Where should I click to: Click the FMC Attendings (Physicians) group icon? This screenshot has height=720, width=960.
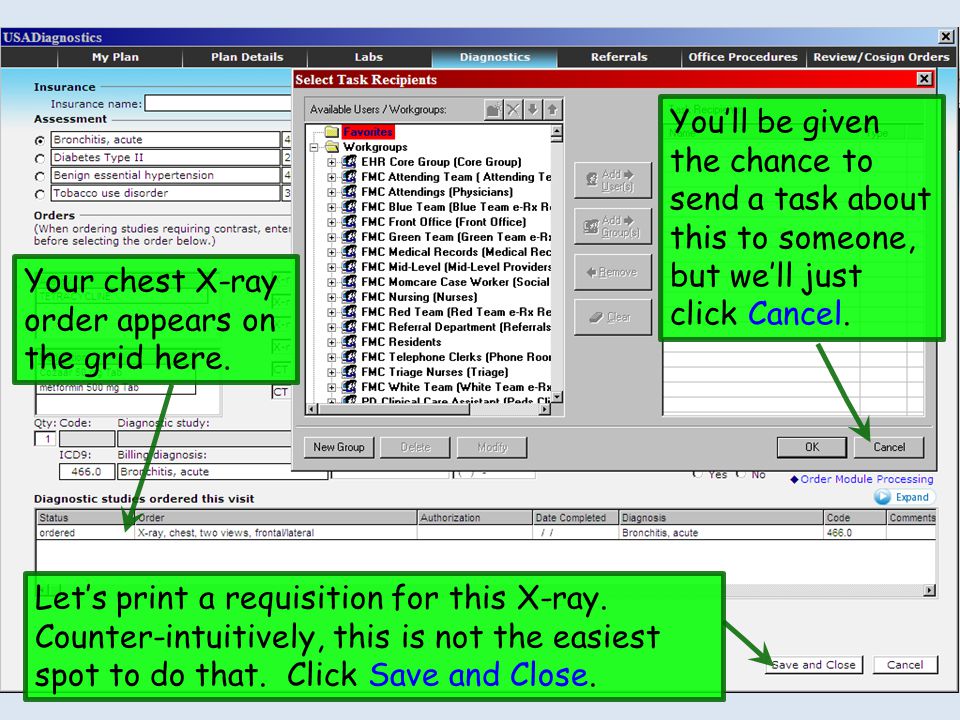point(349,192)
